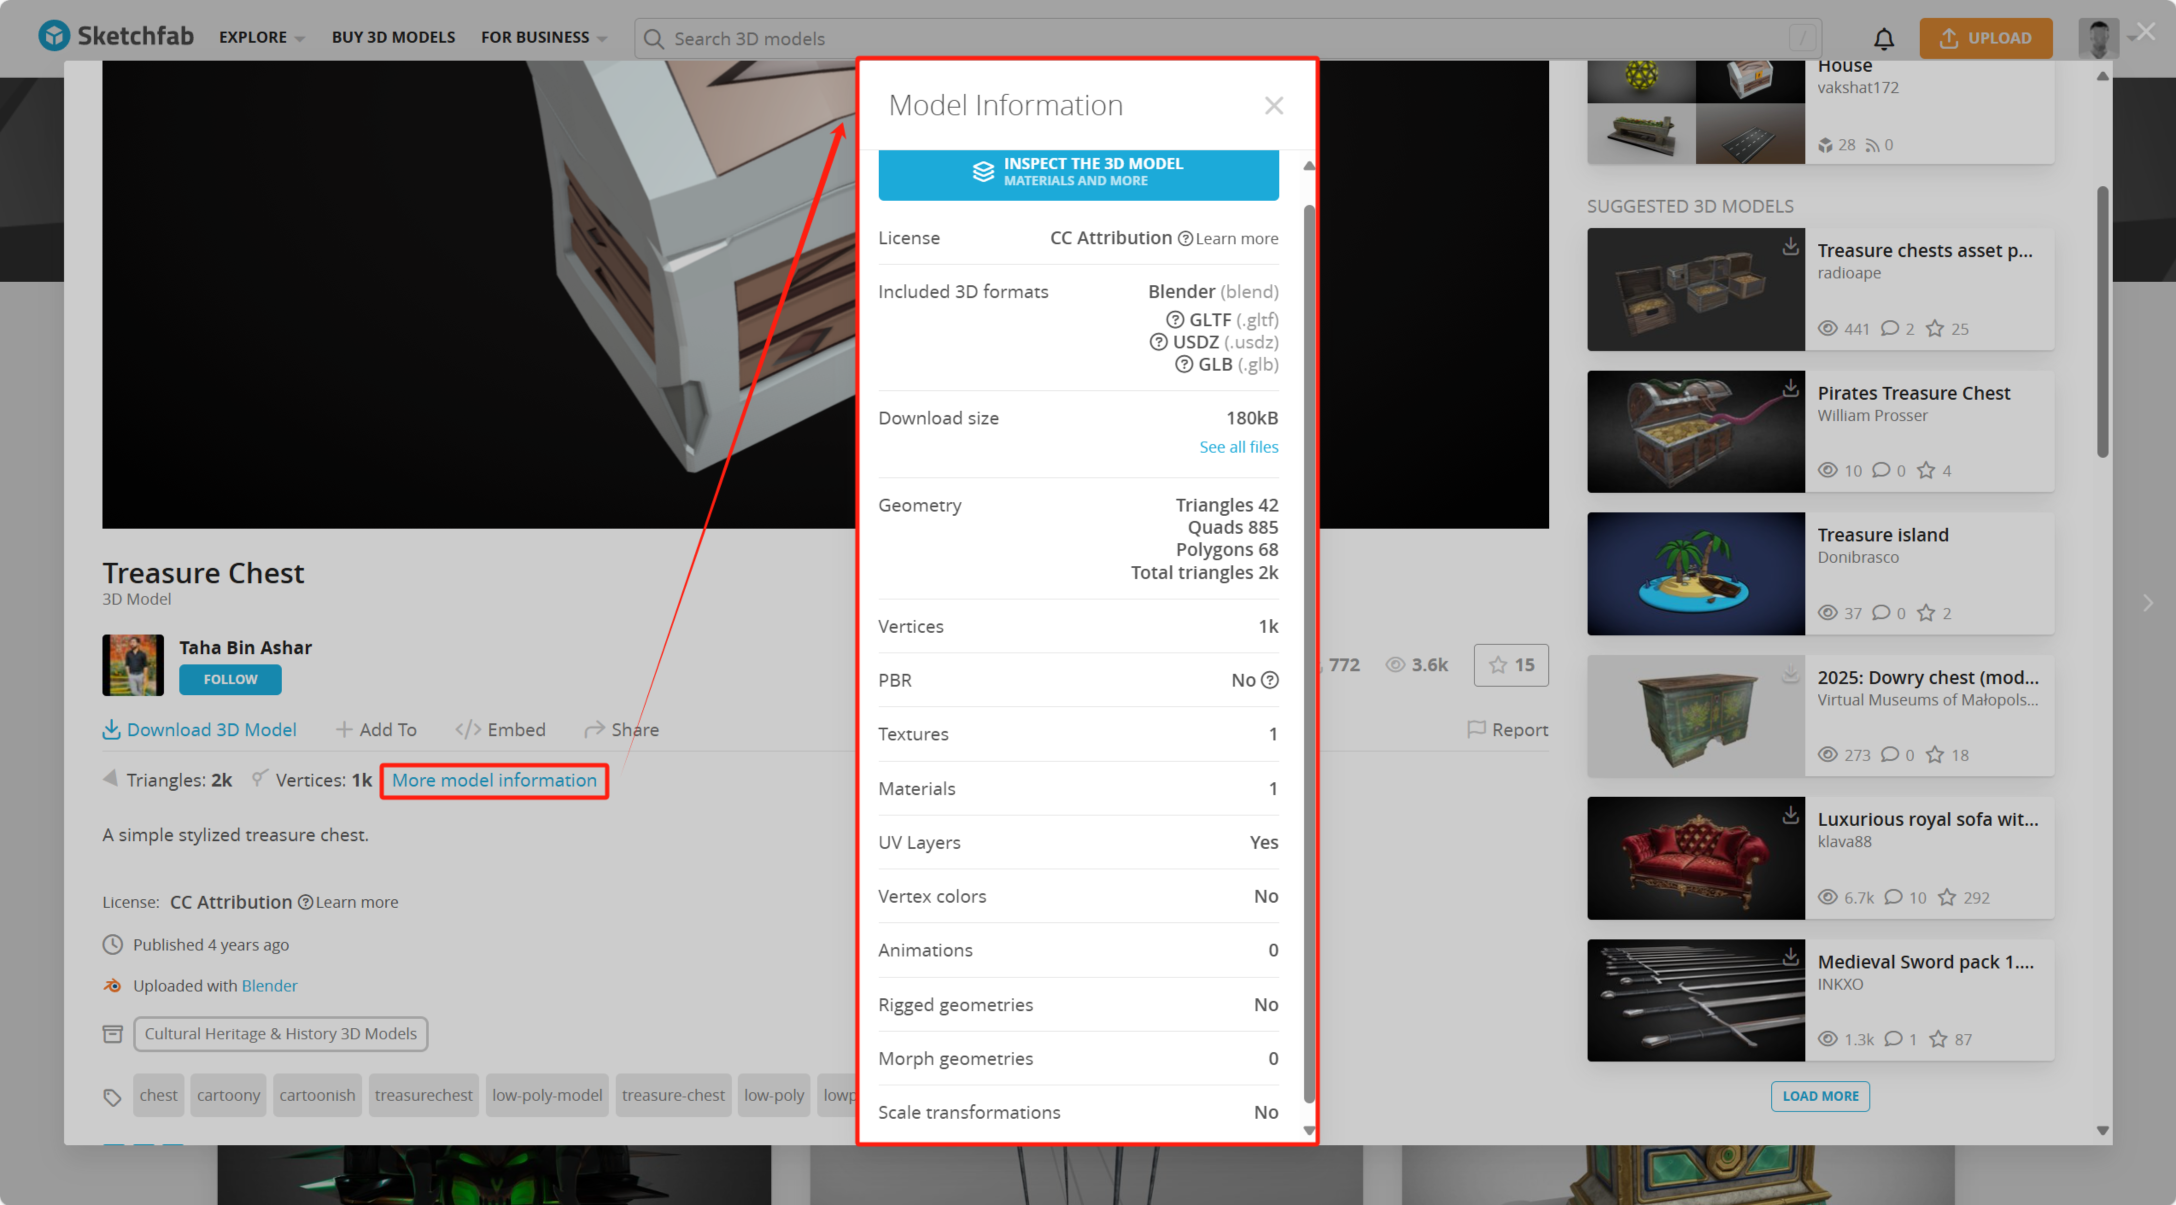This screenshot has height=1205, width=2176.
Task: Click the Download 3D Model icon
Action: (x=111, y=730)
